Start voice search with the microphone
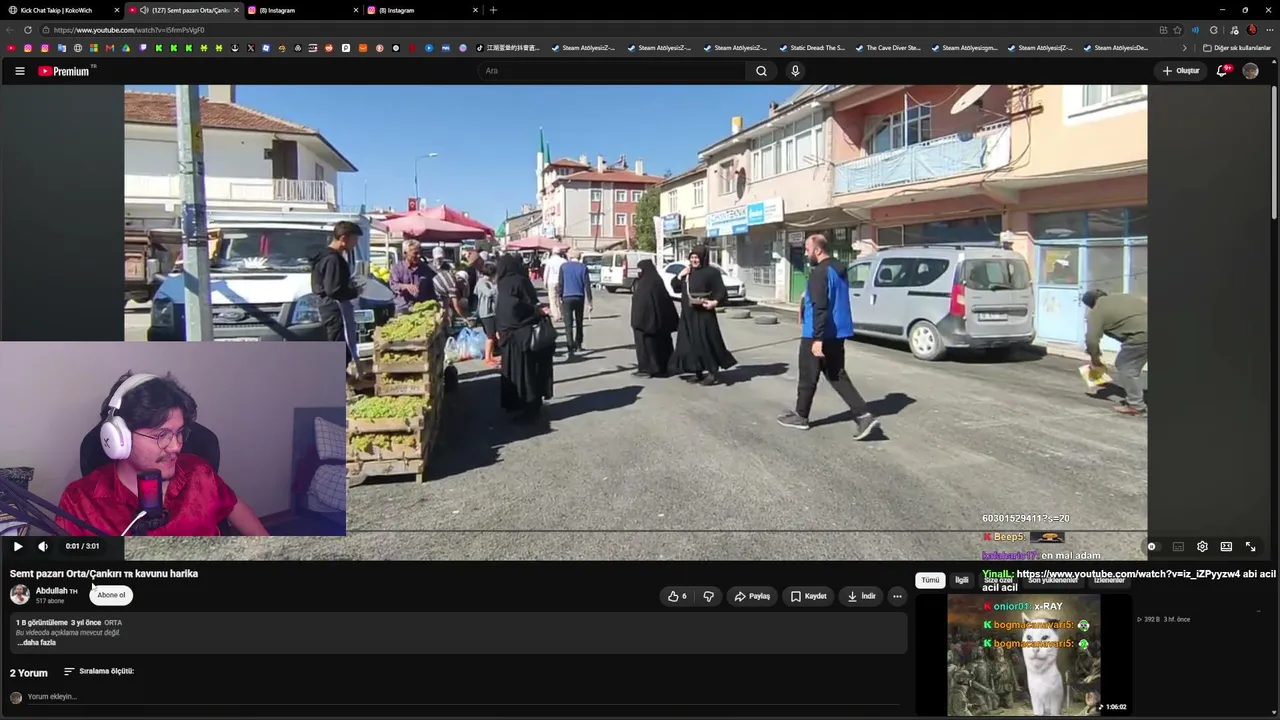Screen dimensions: 1280x720 tap(795, 71)
